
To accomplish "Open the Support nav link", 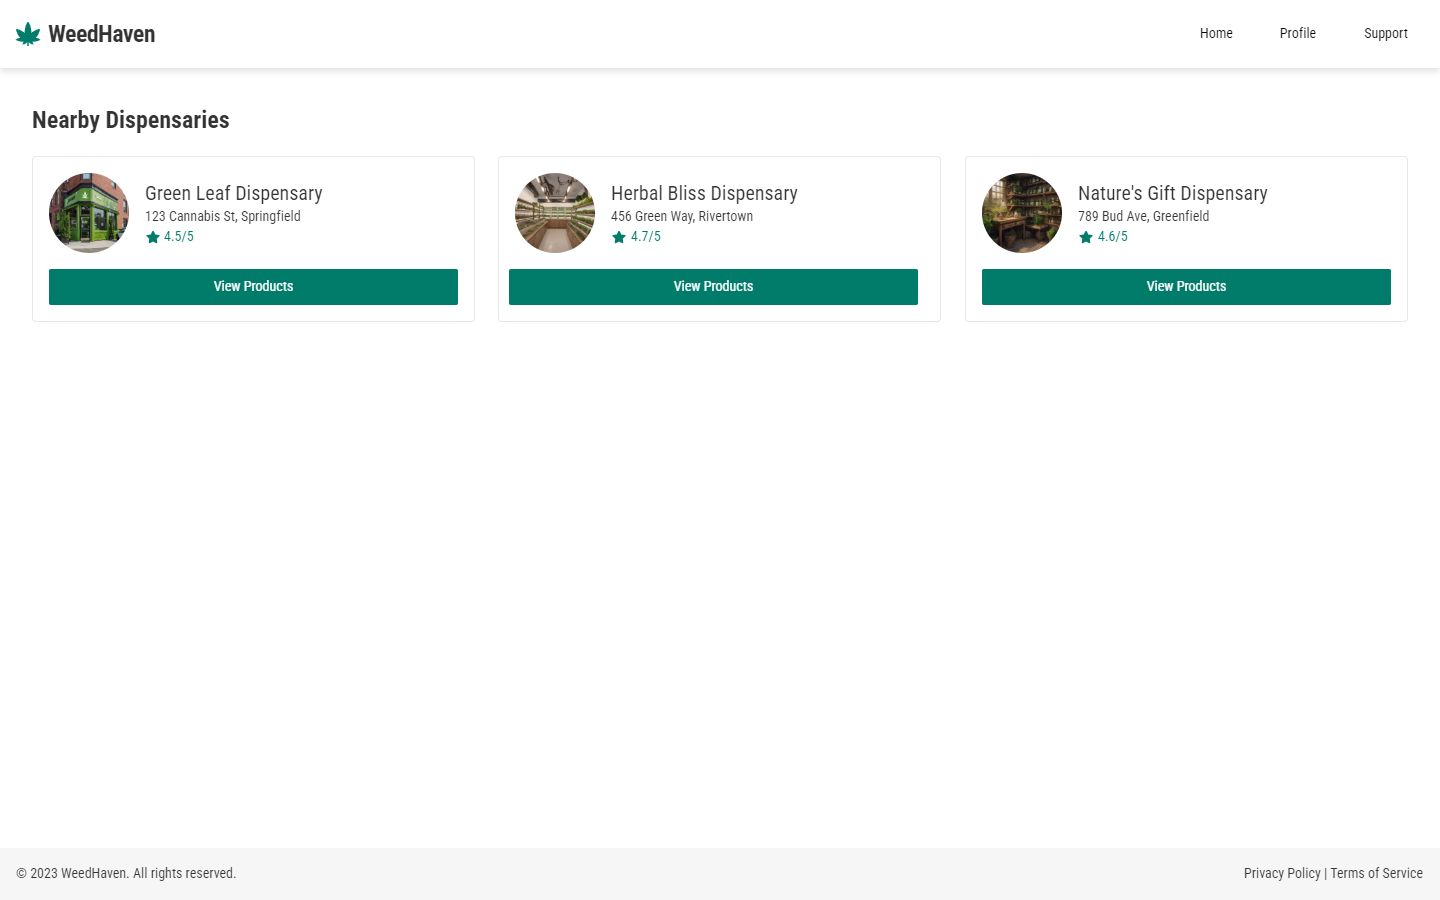I will 1386,33.
